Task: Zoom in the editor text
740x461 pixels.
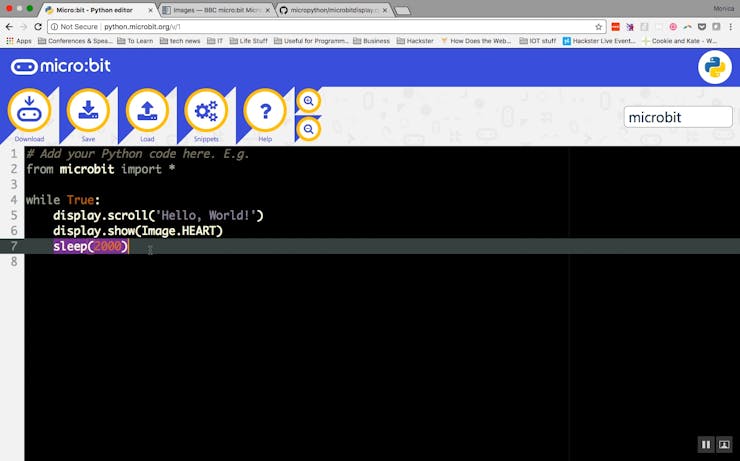Action: [309, 101]
